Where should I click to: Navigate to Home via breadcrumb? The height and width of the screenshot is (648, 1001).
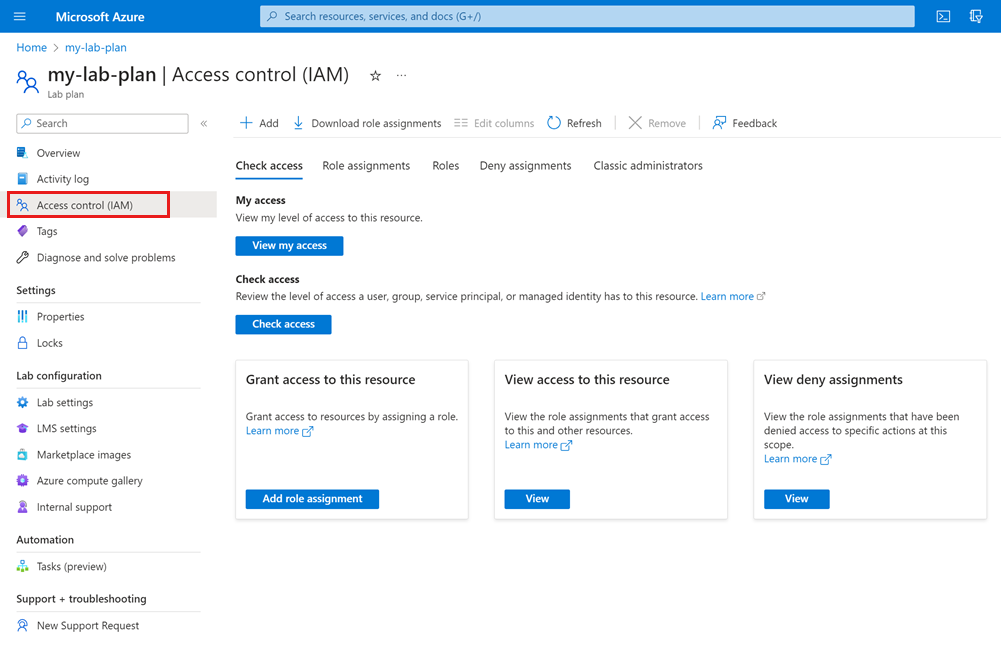click(31, 47)
